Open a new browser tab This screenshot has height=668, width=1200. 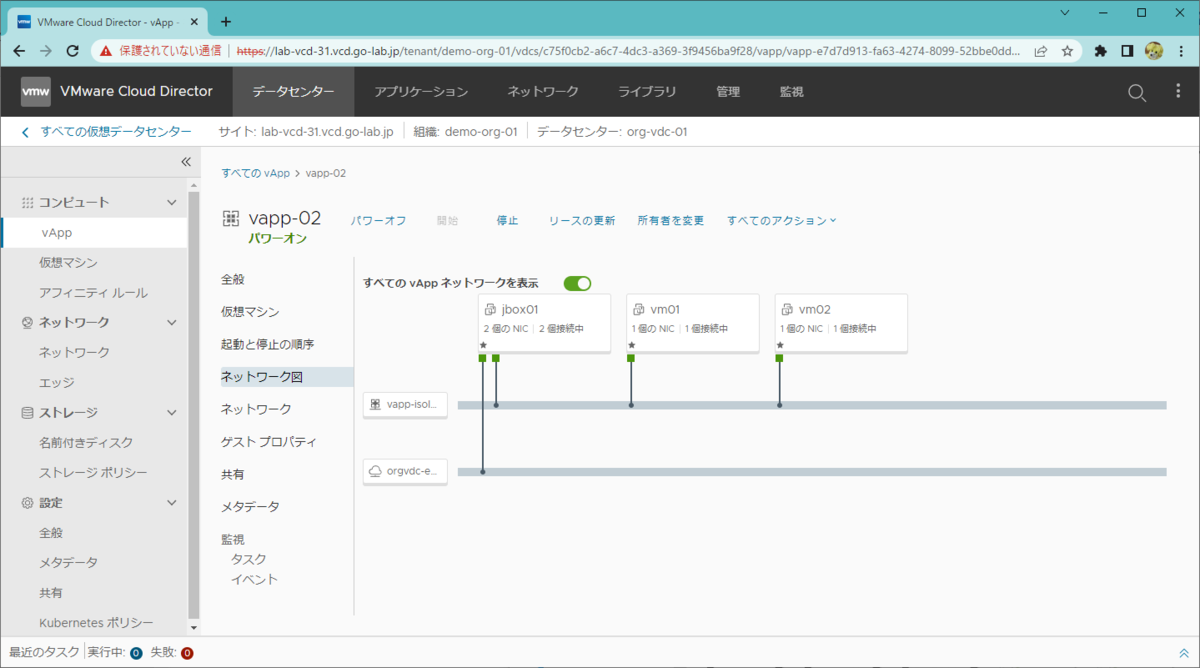[x=226, y=21]
